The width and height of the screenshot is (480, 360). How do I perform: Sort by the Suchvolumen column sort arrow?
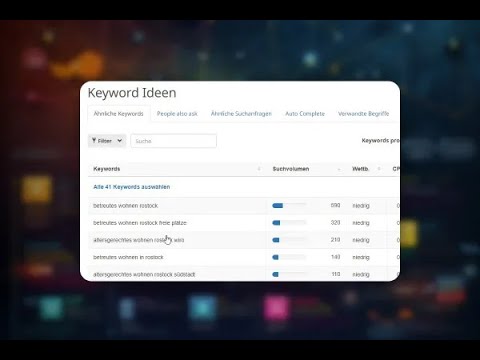coord(339,169)
